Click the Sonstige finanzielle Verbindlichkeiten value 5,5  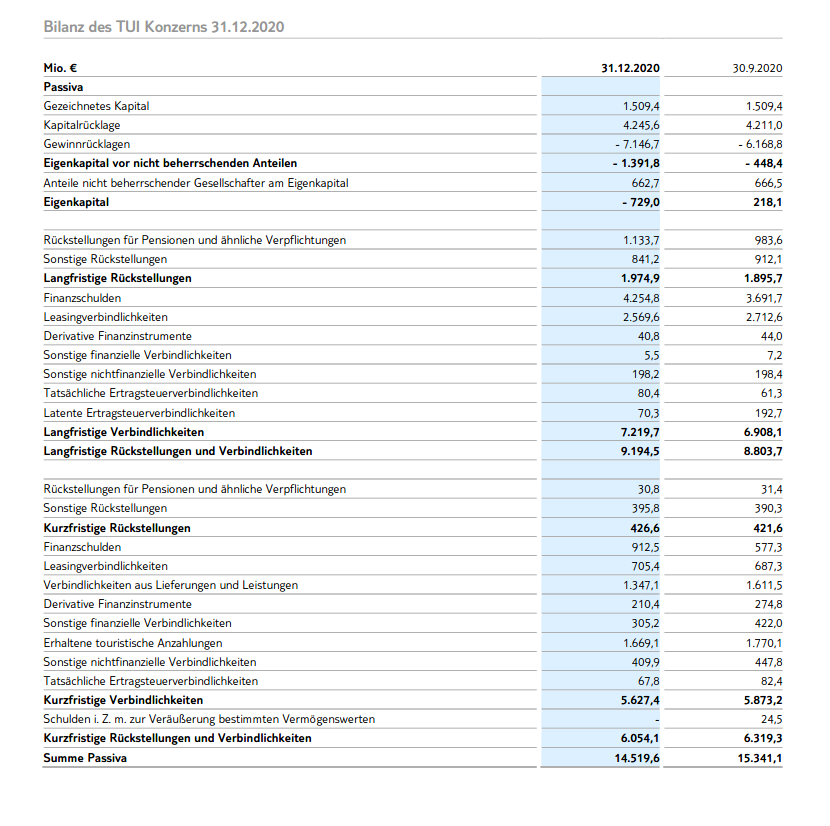pos(652,355)
